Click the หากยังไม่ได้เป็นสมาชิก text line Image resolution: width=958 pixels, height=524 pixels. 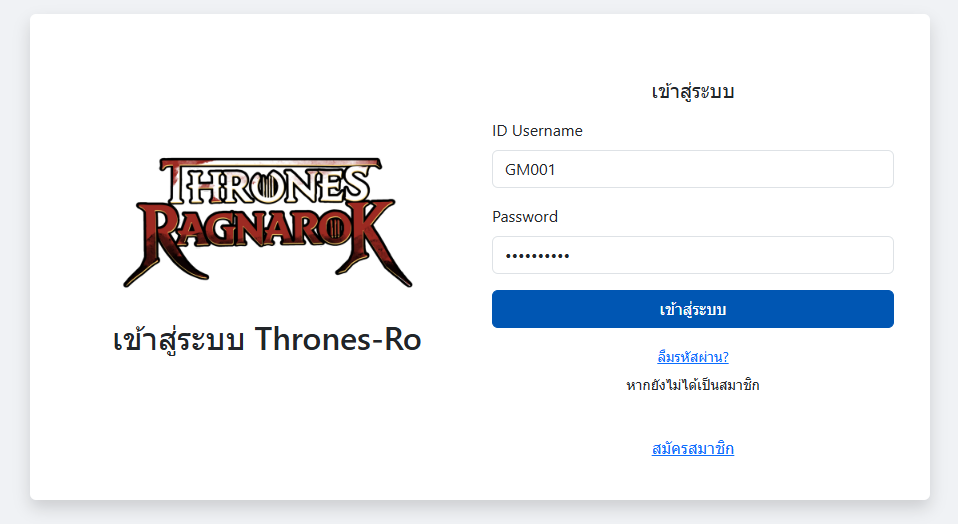(x=692, y=385)
